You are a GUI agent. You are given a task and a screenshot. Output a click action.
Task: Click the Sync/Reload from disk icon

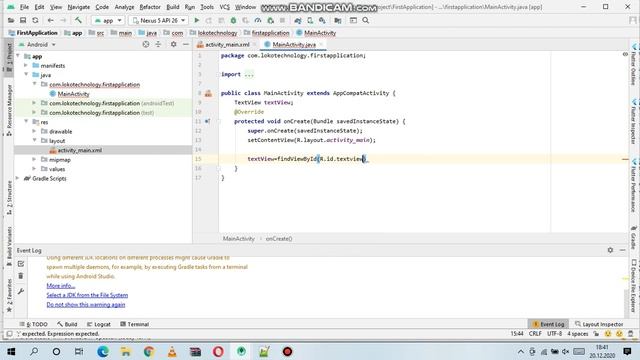coord(35,20)
